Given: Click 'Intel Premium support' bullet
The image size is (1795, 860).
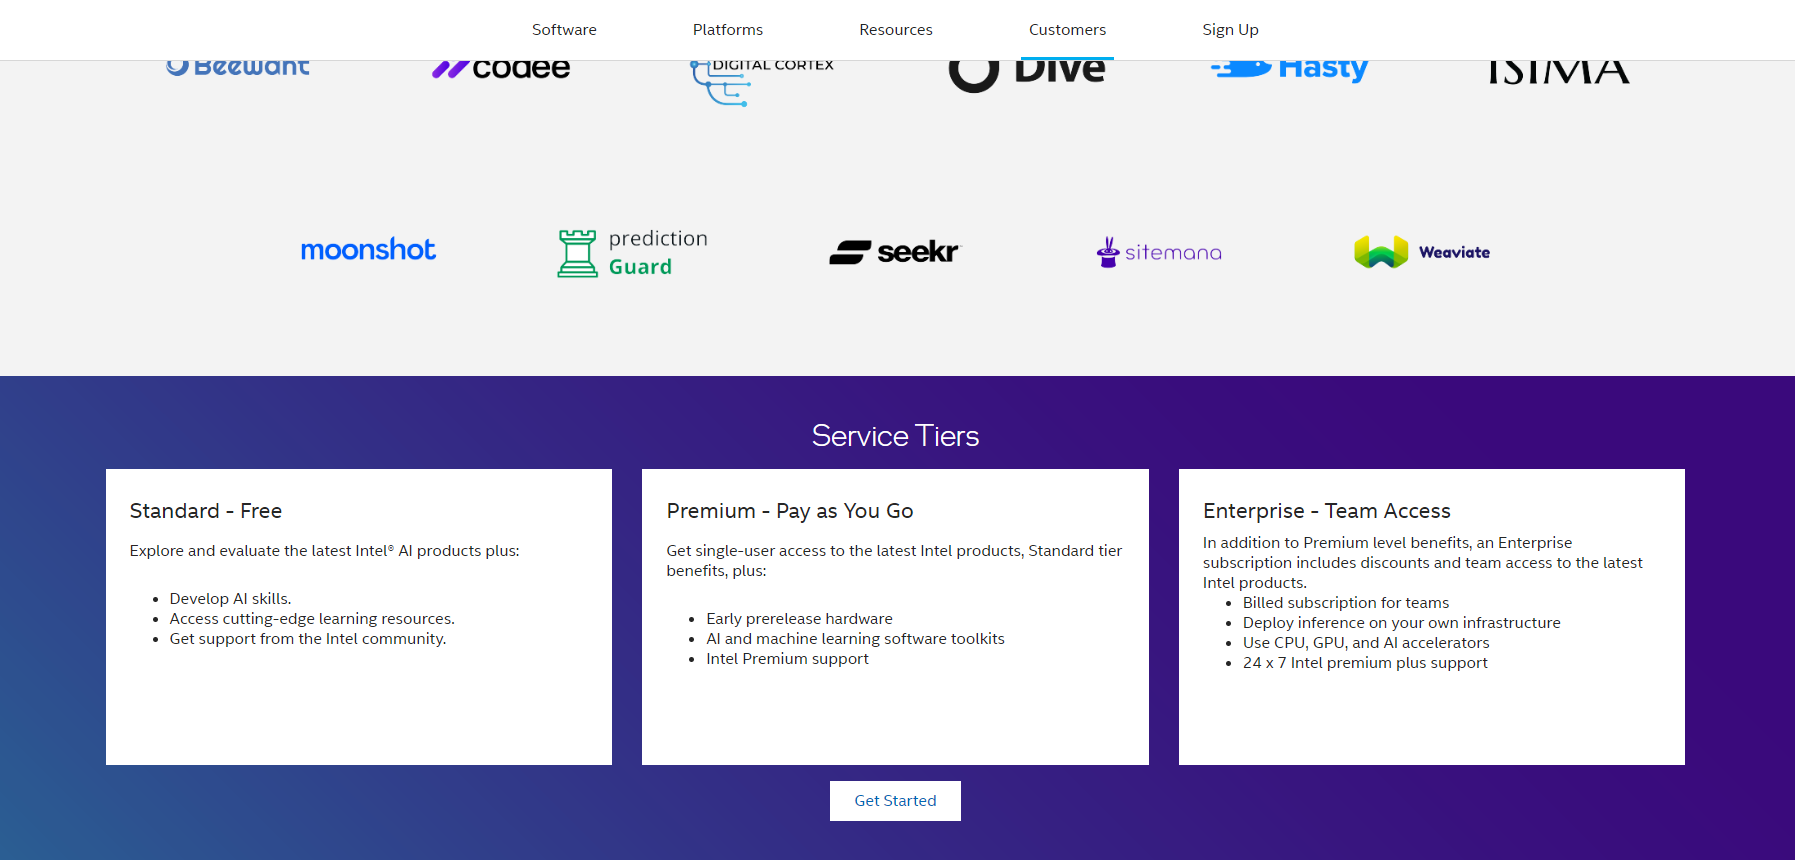Looking at the screenshot, I should (x=787, y=659).
